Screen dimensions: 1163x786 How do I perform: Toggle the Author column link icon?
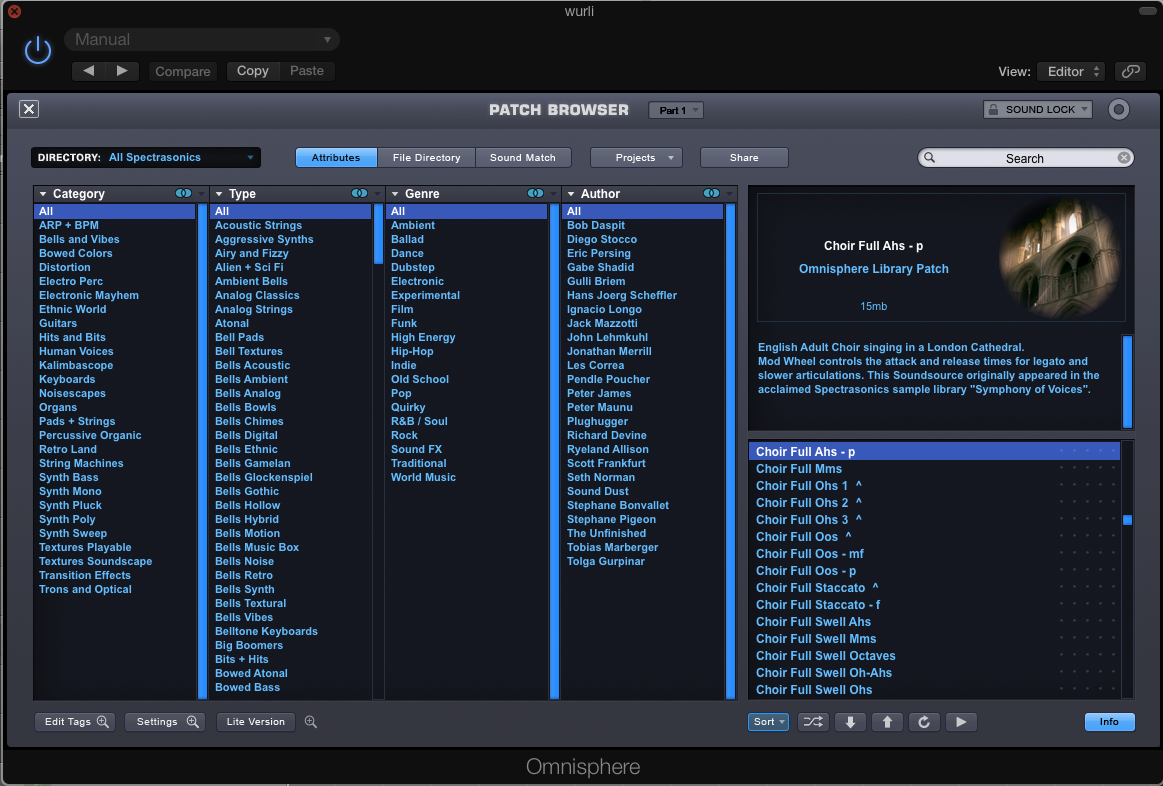point(711,194)
